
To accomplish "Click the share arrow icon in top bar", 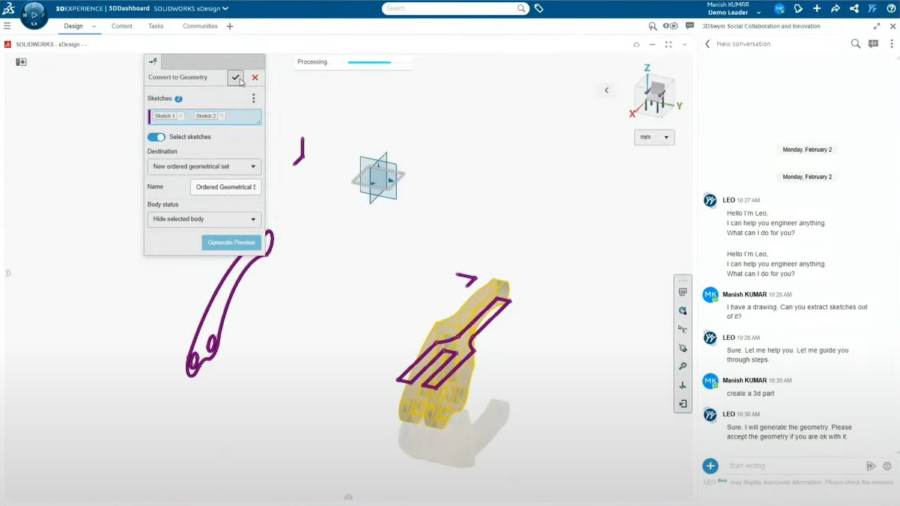I will (835, 8).
